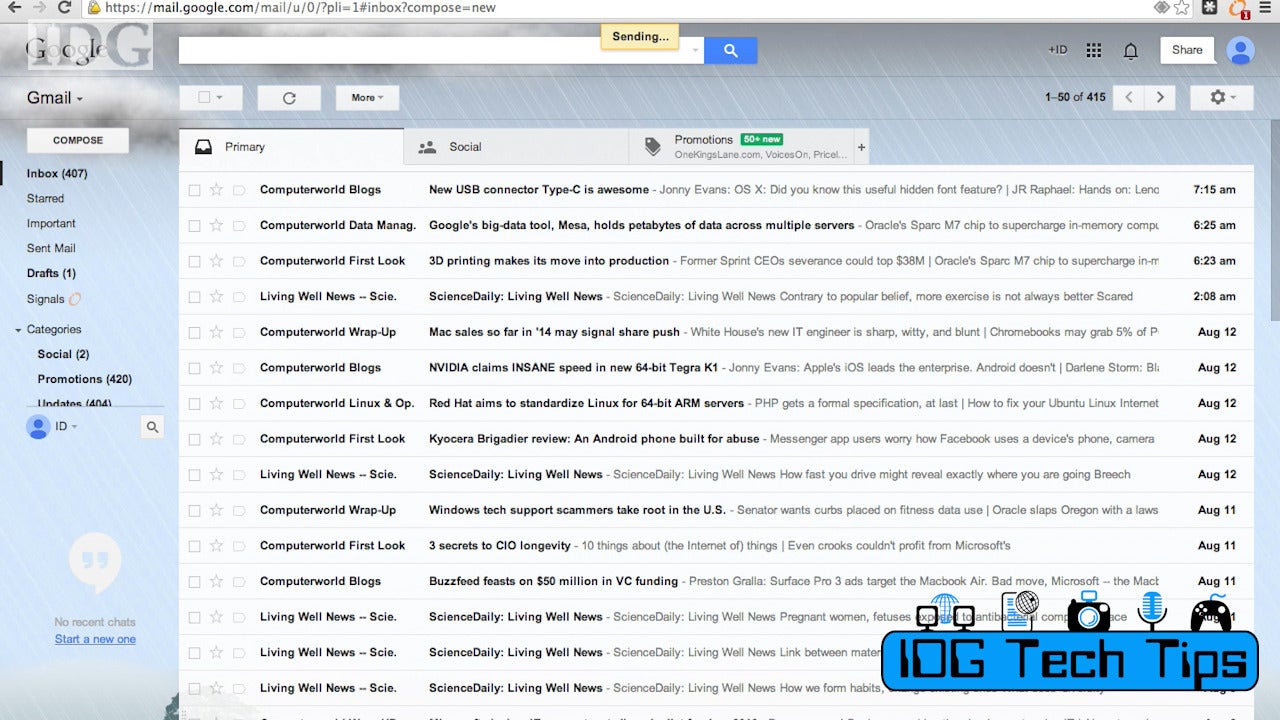Open the Sent Mail folder
This screenshot has width=1280, height=720.
click(x=51, y=248)
